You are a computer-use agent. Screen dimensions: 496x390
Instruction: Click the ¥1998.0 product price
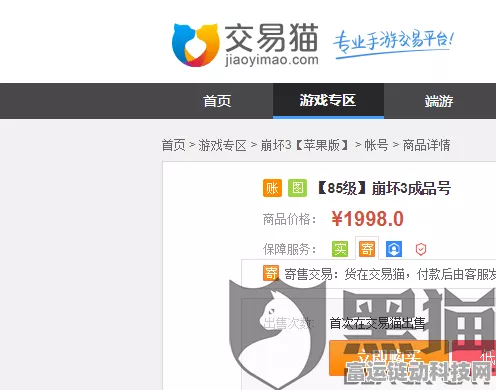[x=368, y=219]
